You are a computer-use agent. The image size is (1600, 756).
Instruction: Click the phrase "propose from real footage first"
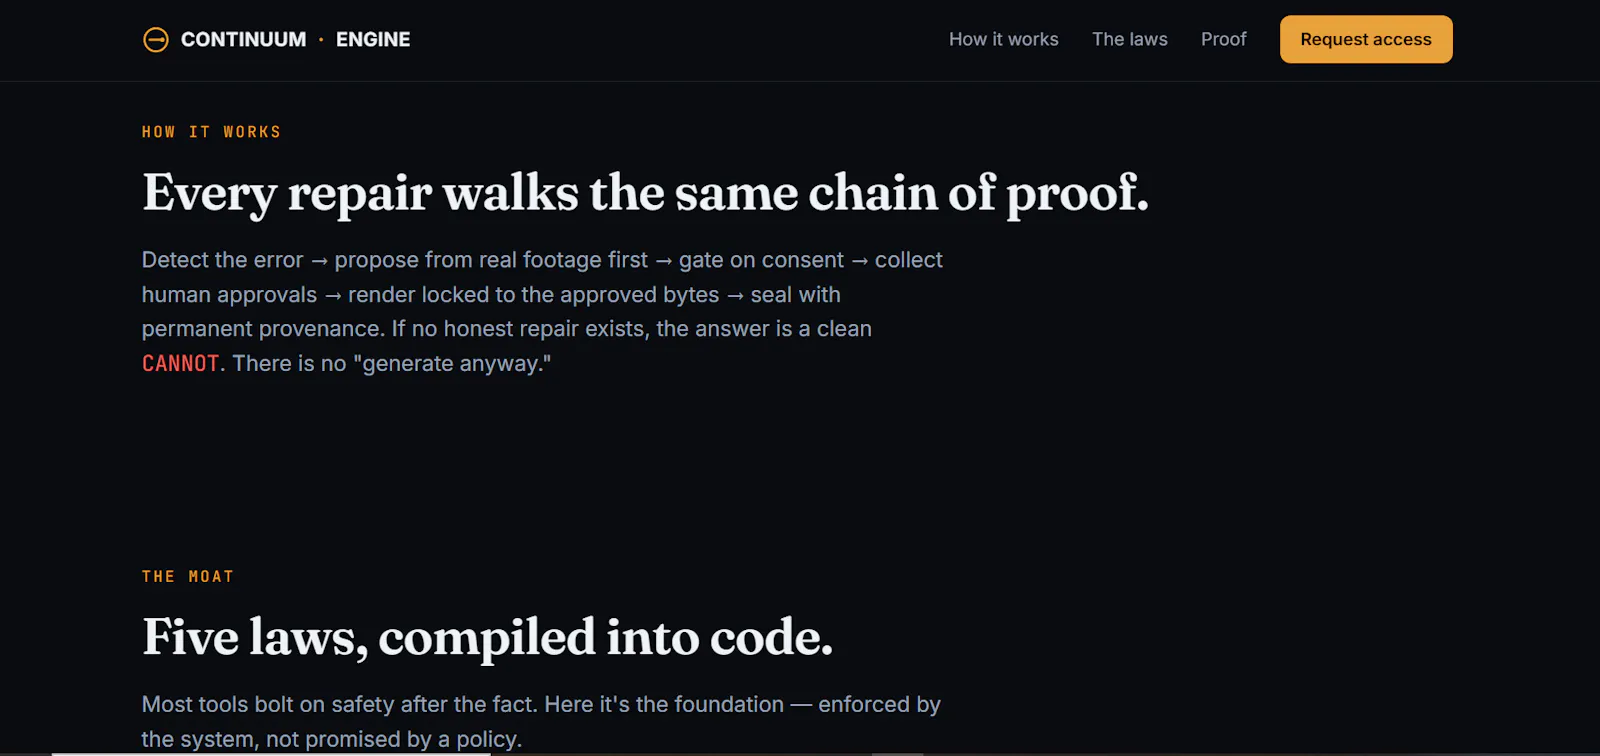[x=491, y=260]
